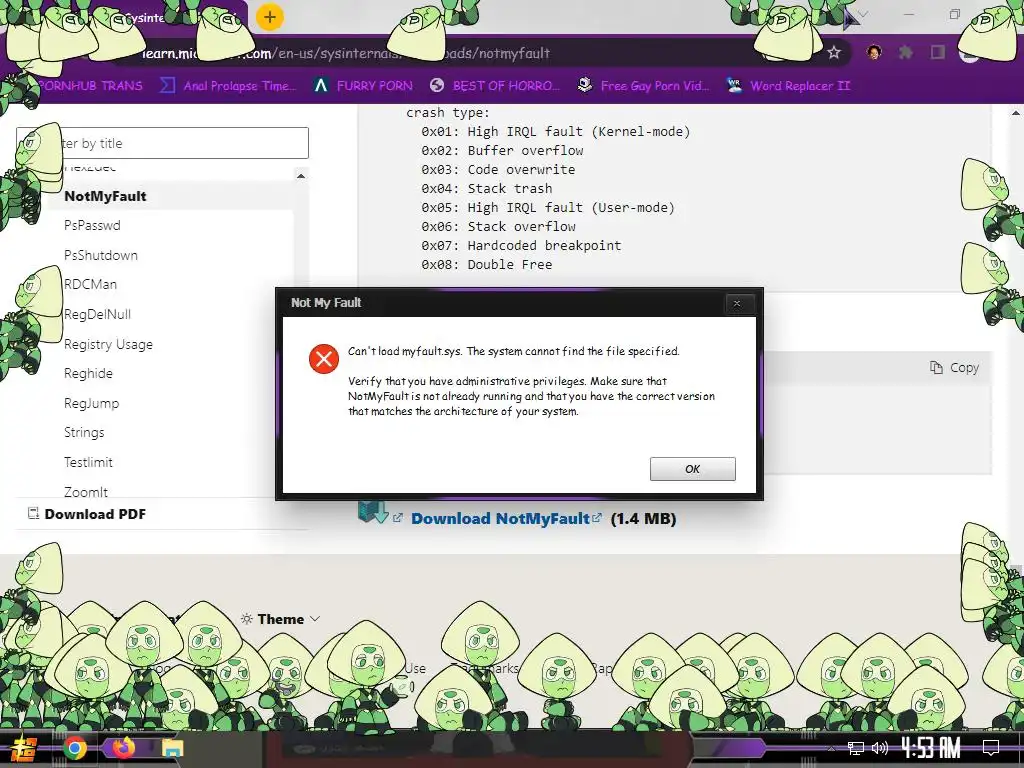Open Strings in the sidebar

point(84,432)
